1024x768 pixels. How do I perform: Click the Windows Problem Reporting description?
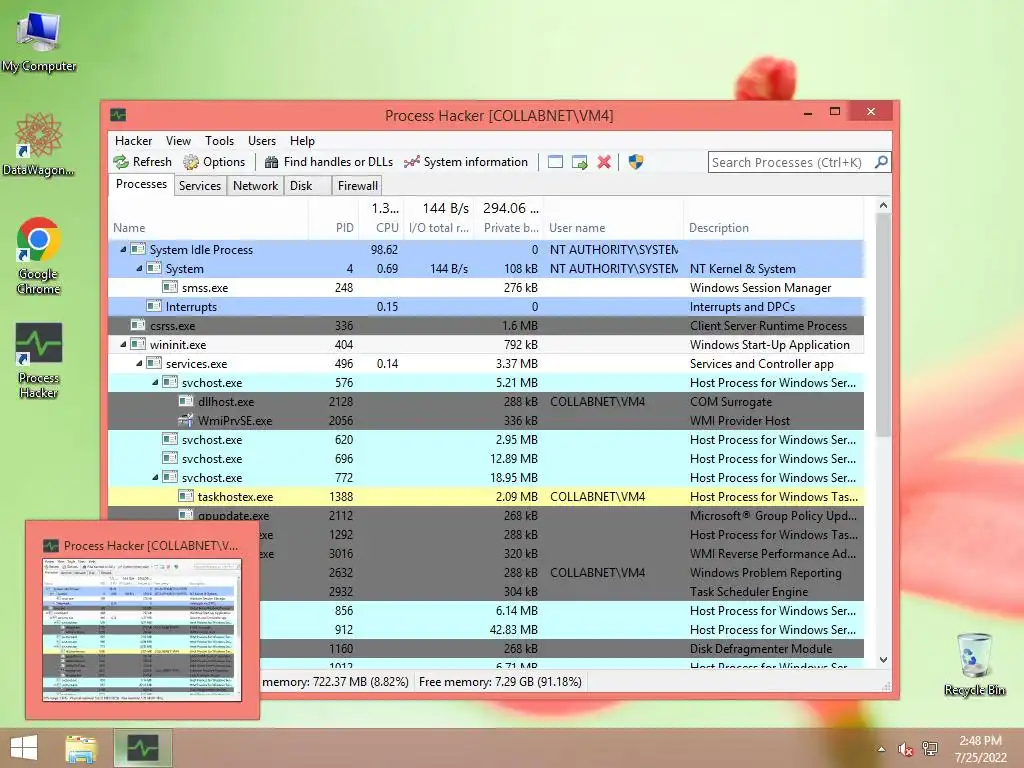click(765, 572)
